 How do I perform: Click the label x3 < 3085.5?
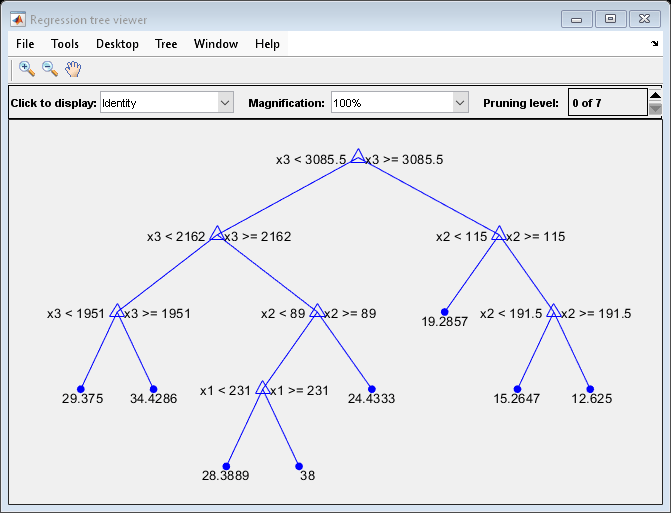click(311, 160)
